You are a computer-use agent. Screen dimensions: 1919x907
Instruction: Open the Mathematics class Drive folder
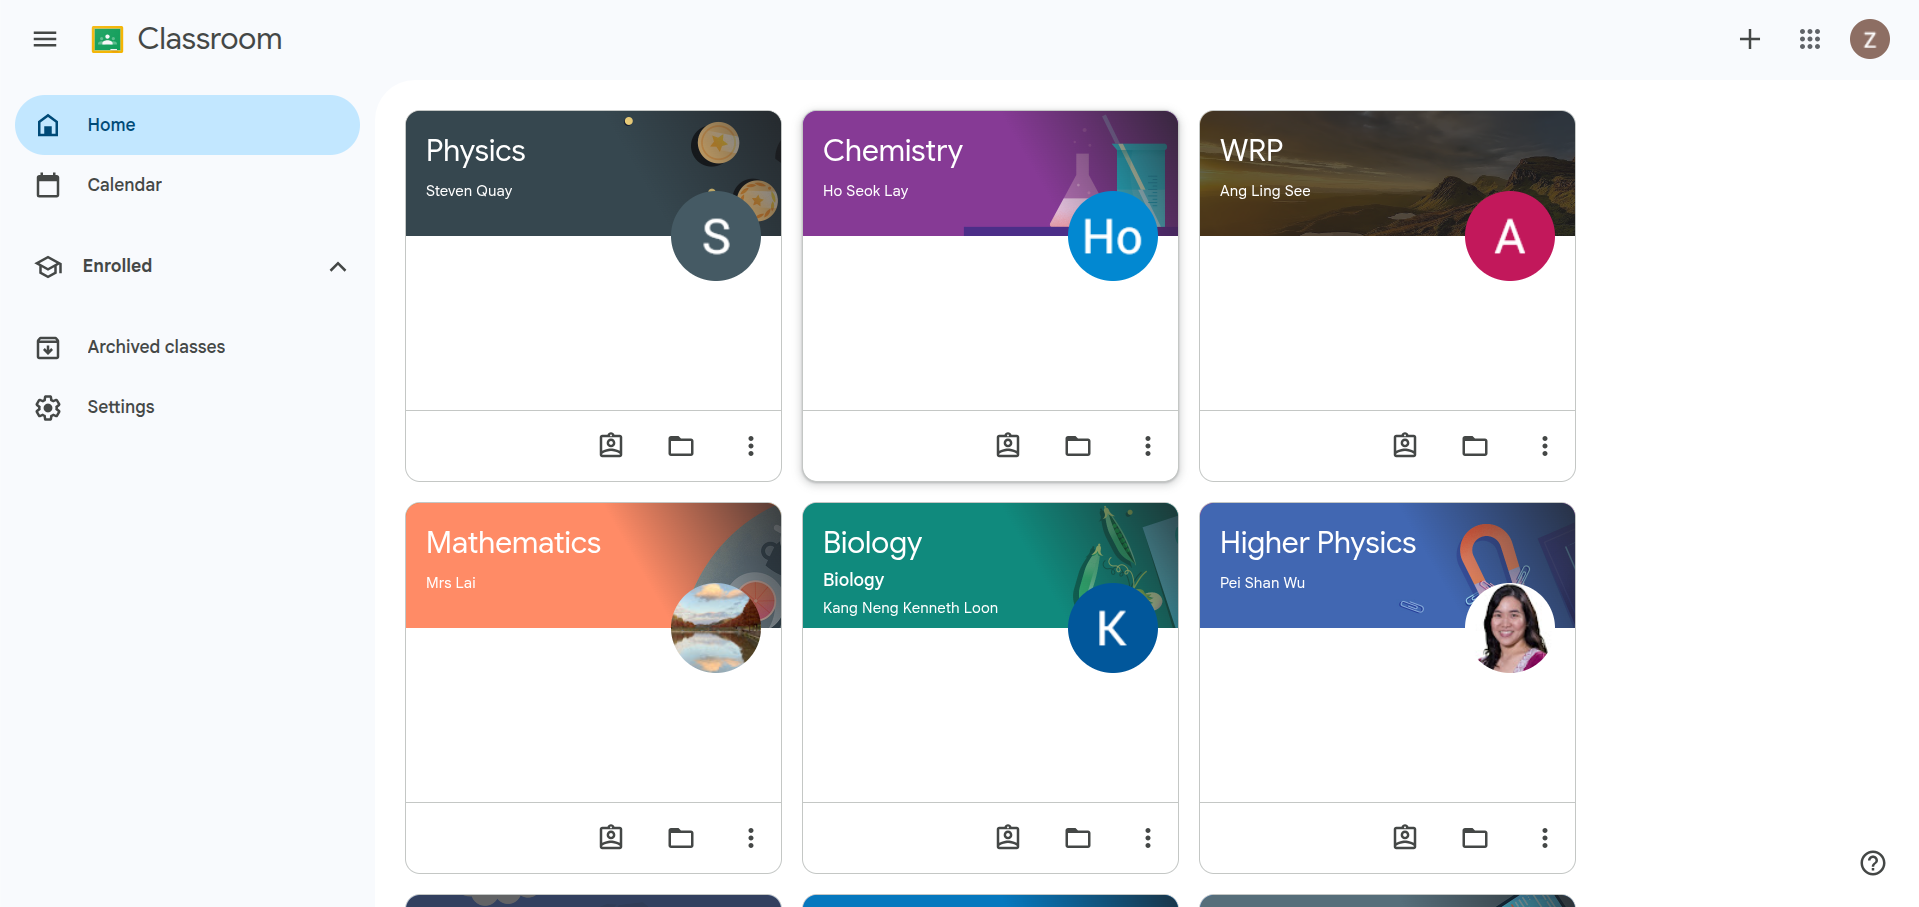click(x=681, y=838)
